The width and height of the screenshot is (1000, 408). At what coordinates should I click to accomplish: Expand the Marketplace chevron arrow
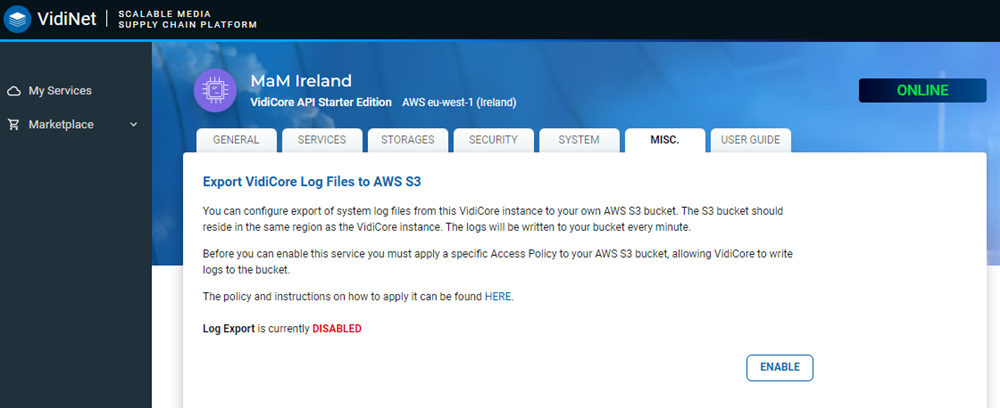coord(134,125)
